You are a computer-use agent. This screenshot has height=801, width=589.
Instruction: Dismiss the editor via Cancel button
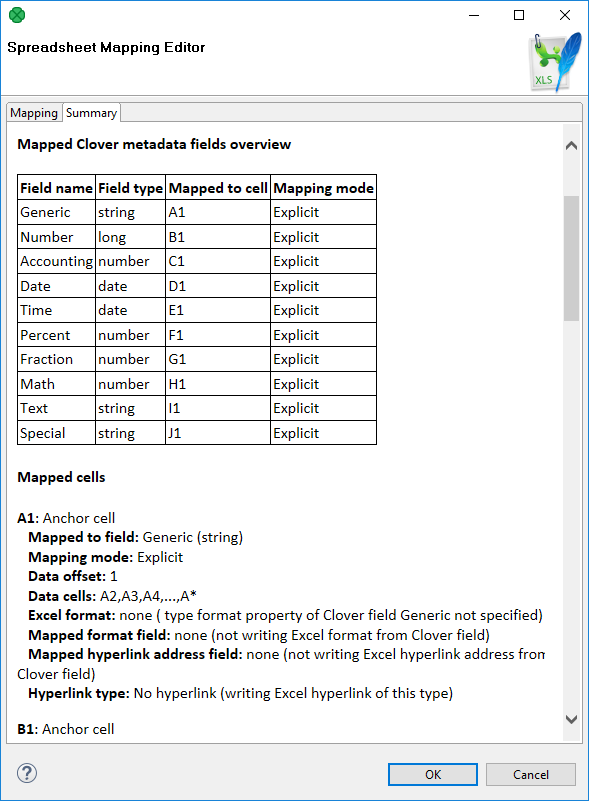click(530, 774)
